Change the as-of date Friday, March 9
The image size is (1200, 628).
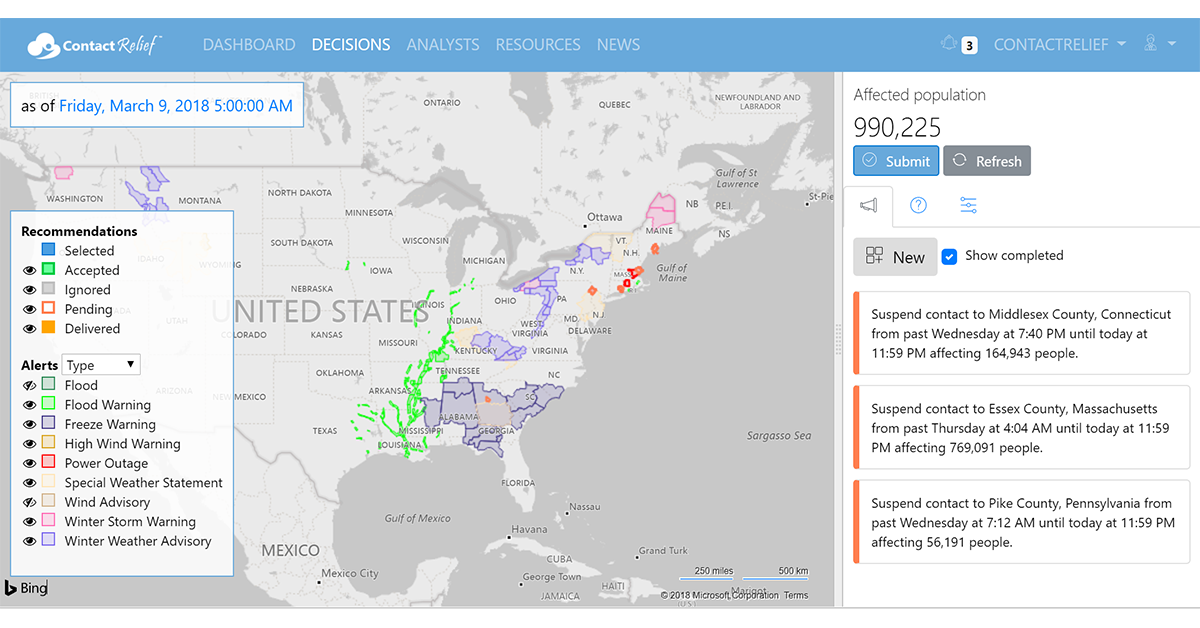coord(176,106)
